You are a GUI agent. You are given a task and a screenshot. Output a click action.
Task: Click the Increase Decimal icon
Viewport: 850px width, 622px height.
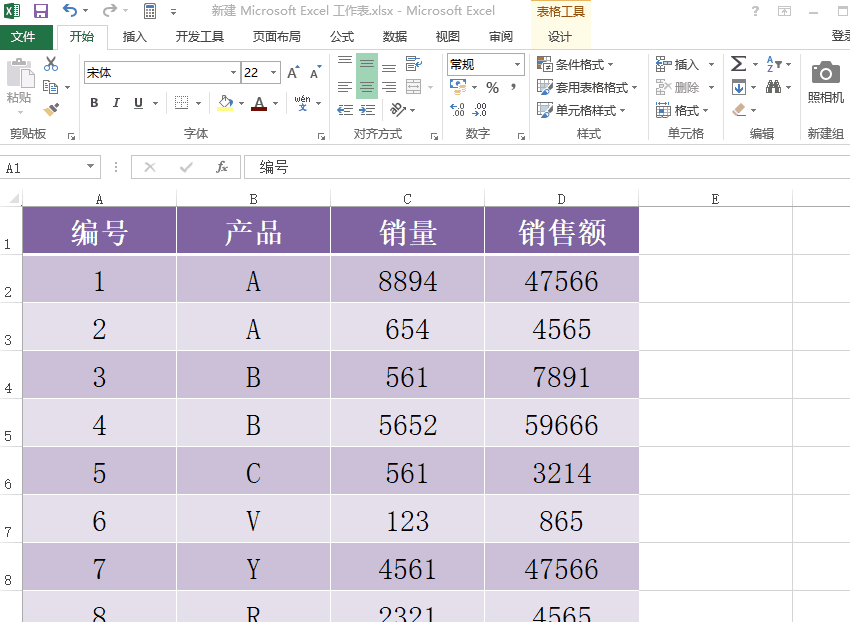pyautogui.click(x=456, y=109)
